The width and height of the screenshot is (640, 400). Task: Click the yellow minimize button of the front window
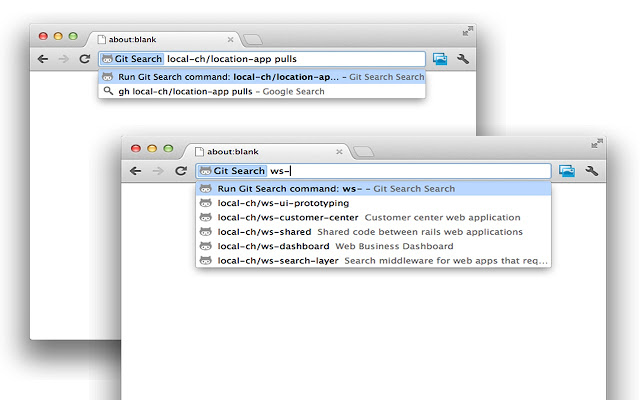pos(152,149)
